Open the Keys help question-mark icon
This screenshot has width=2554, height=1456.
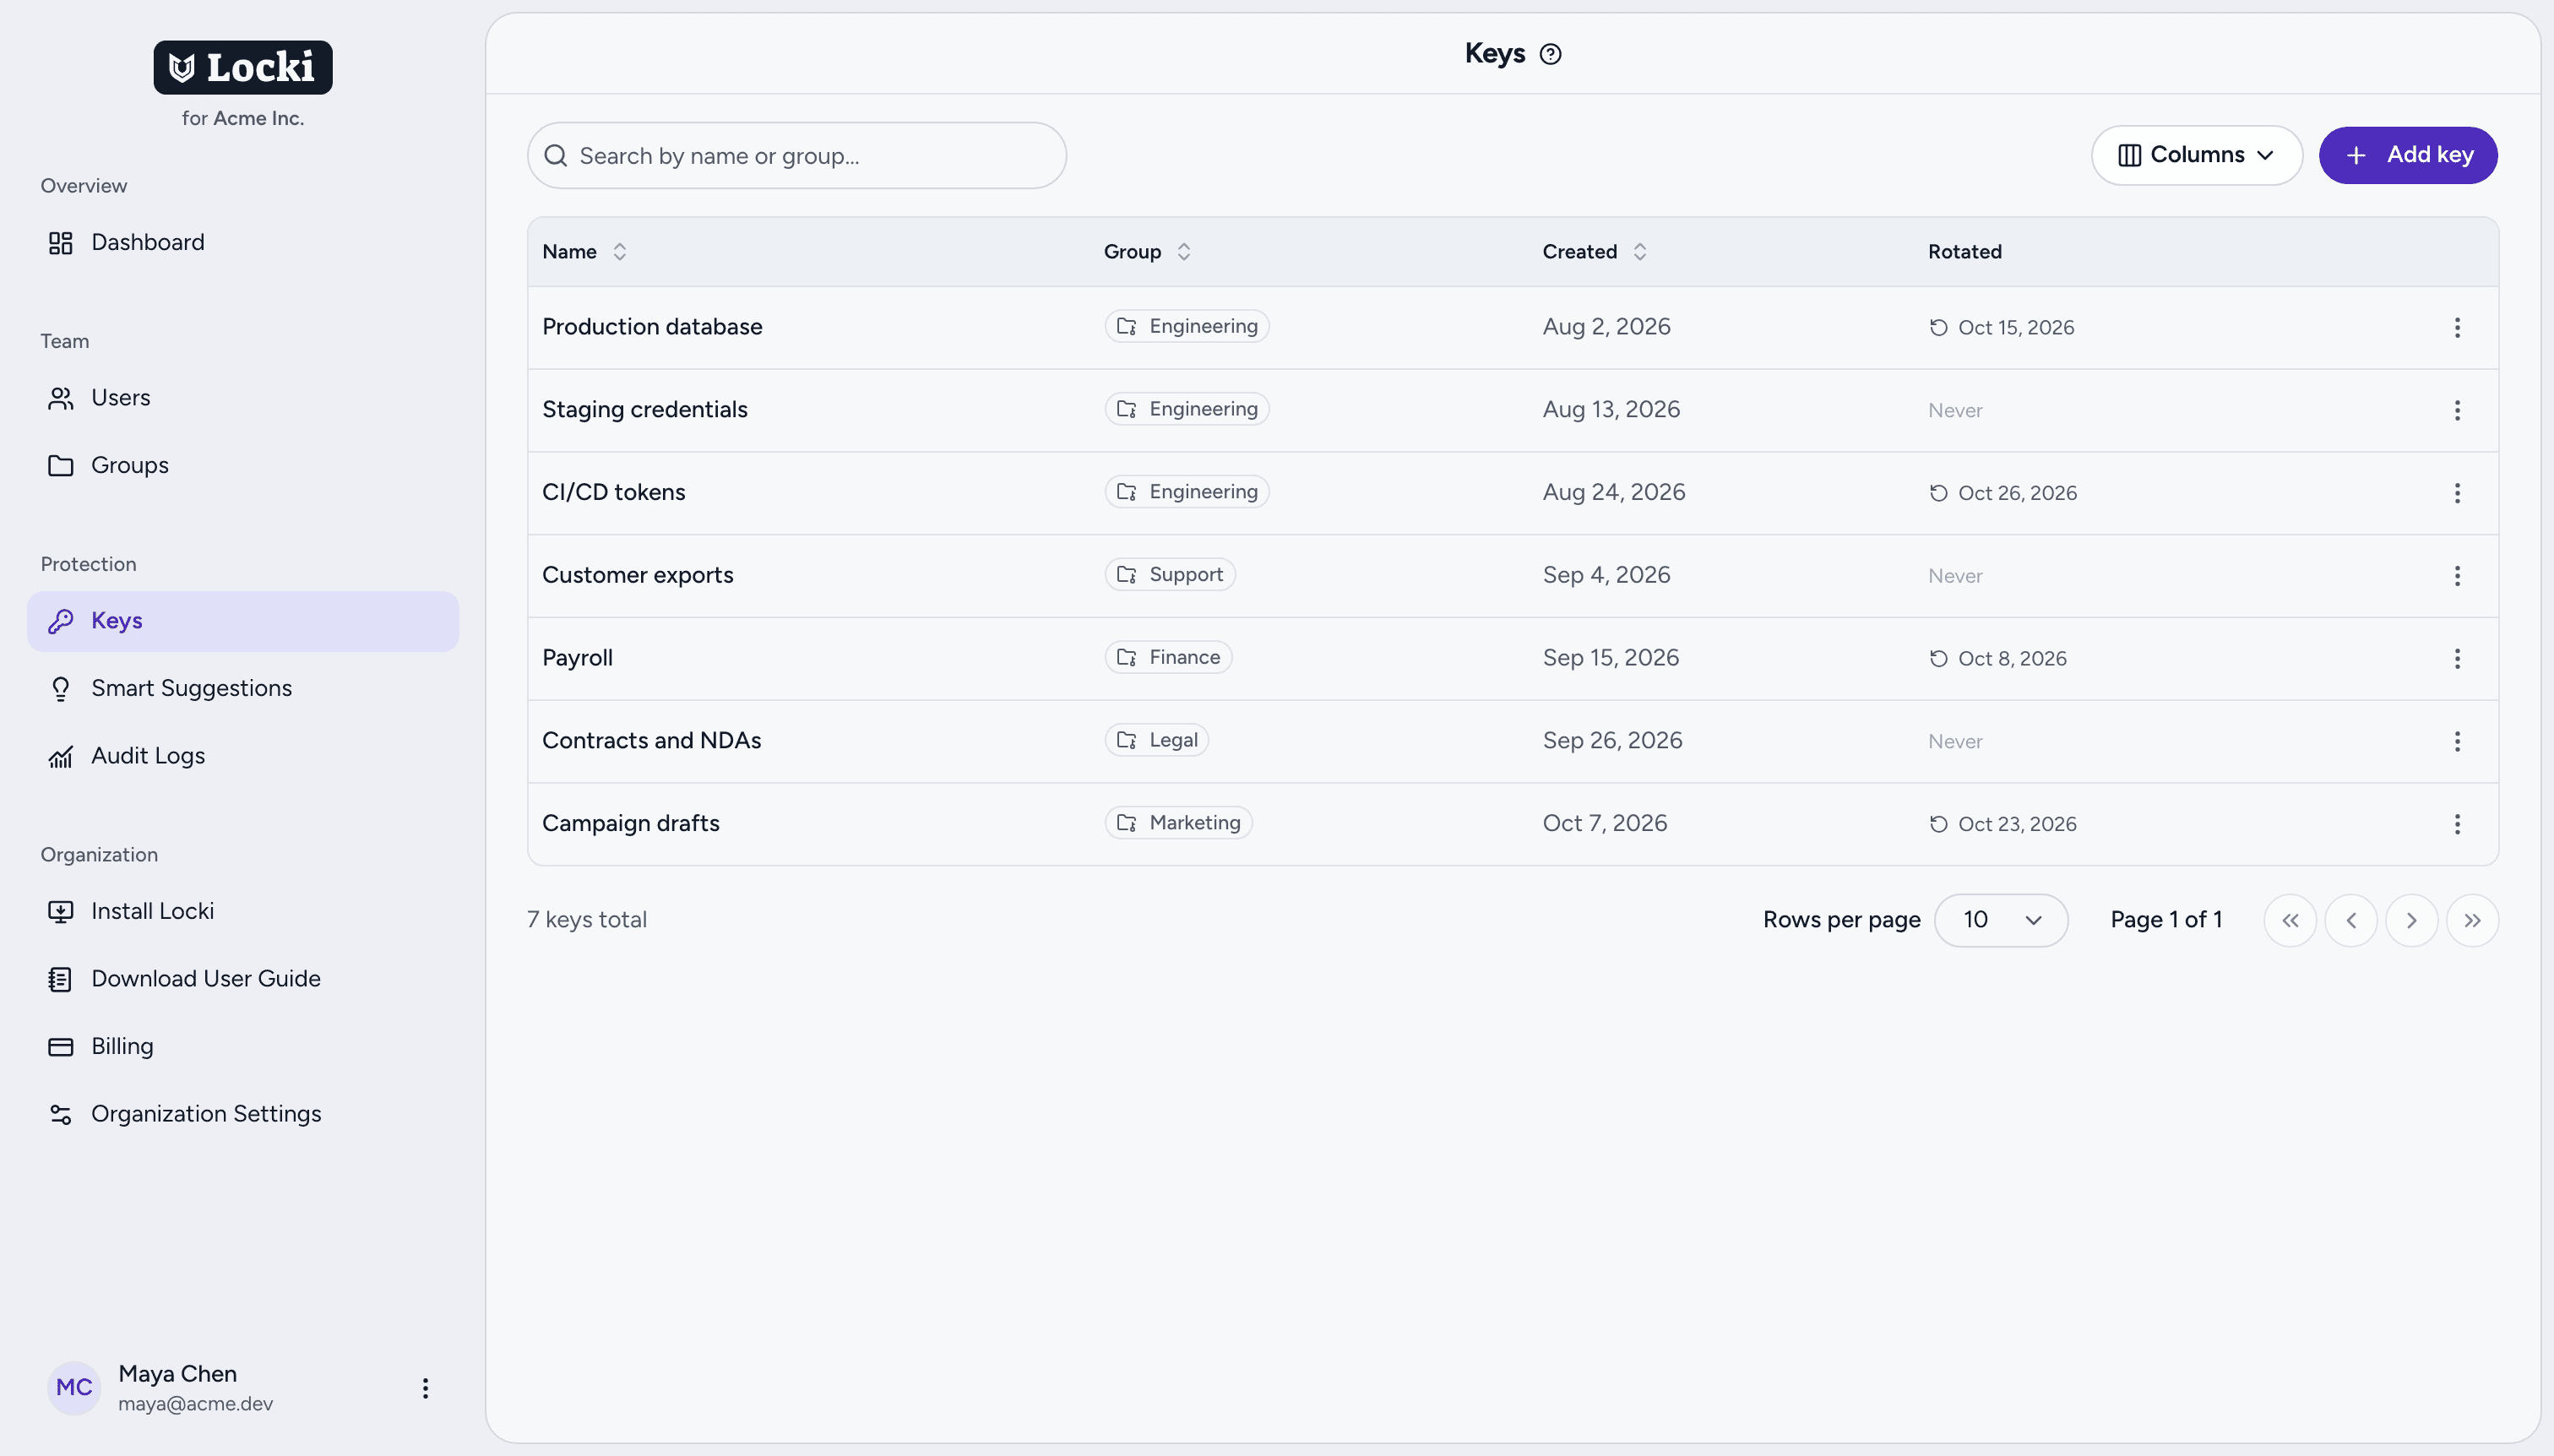(x=1550, y=54)
